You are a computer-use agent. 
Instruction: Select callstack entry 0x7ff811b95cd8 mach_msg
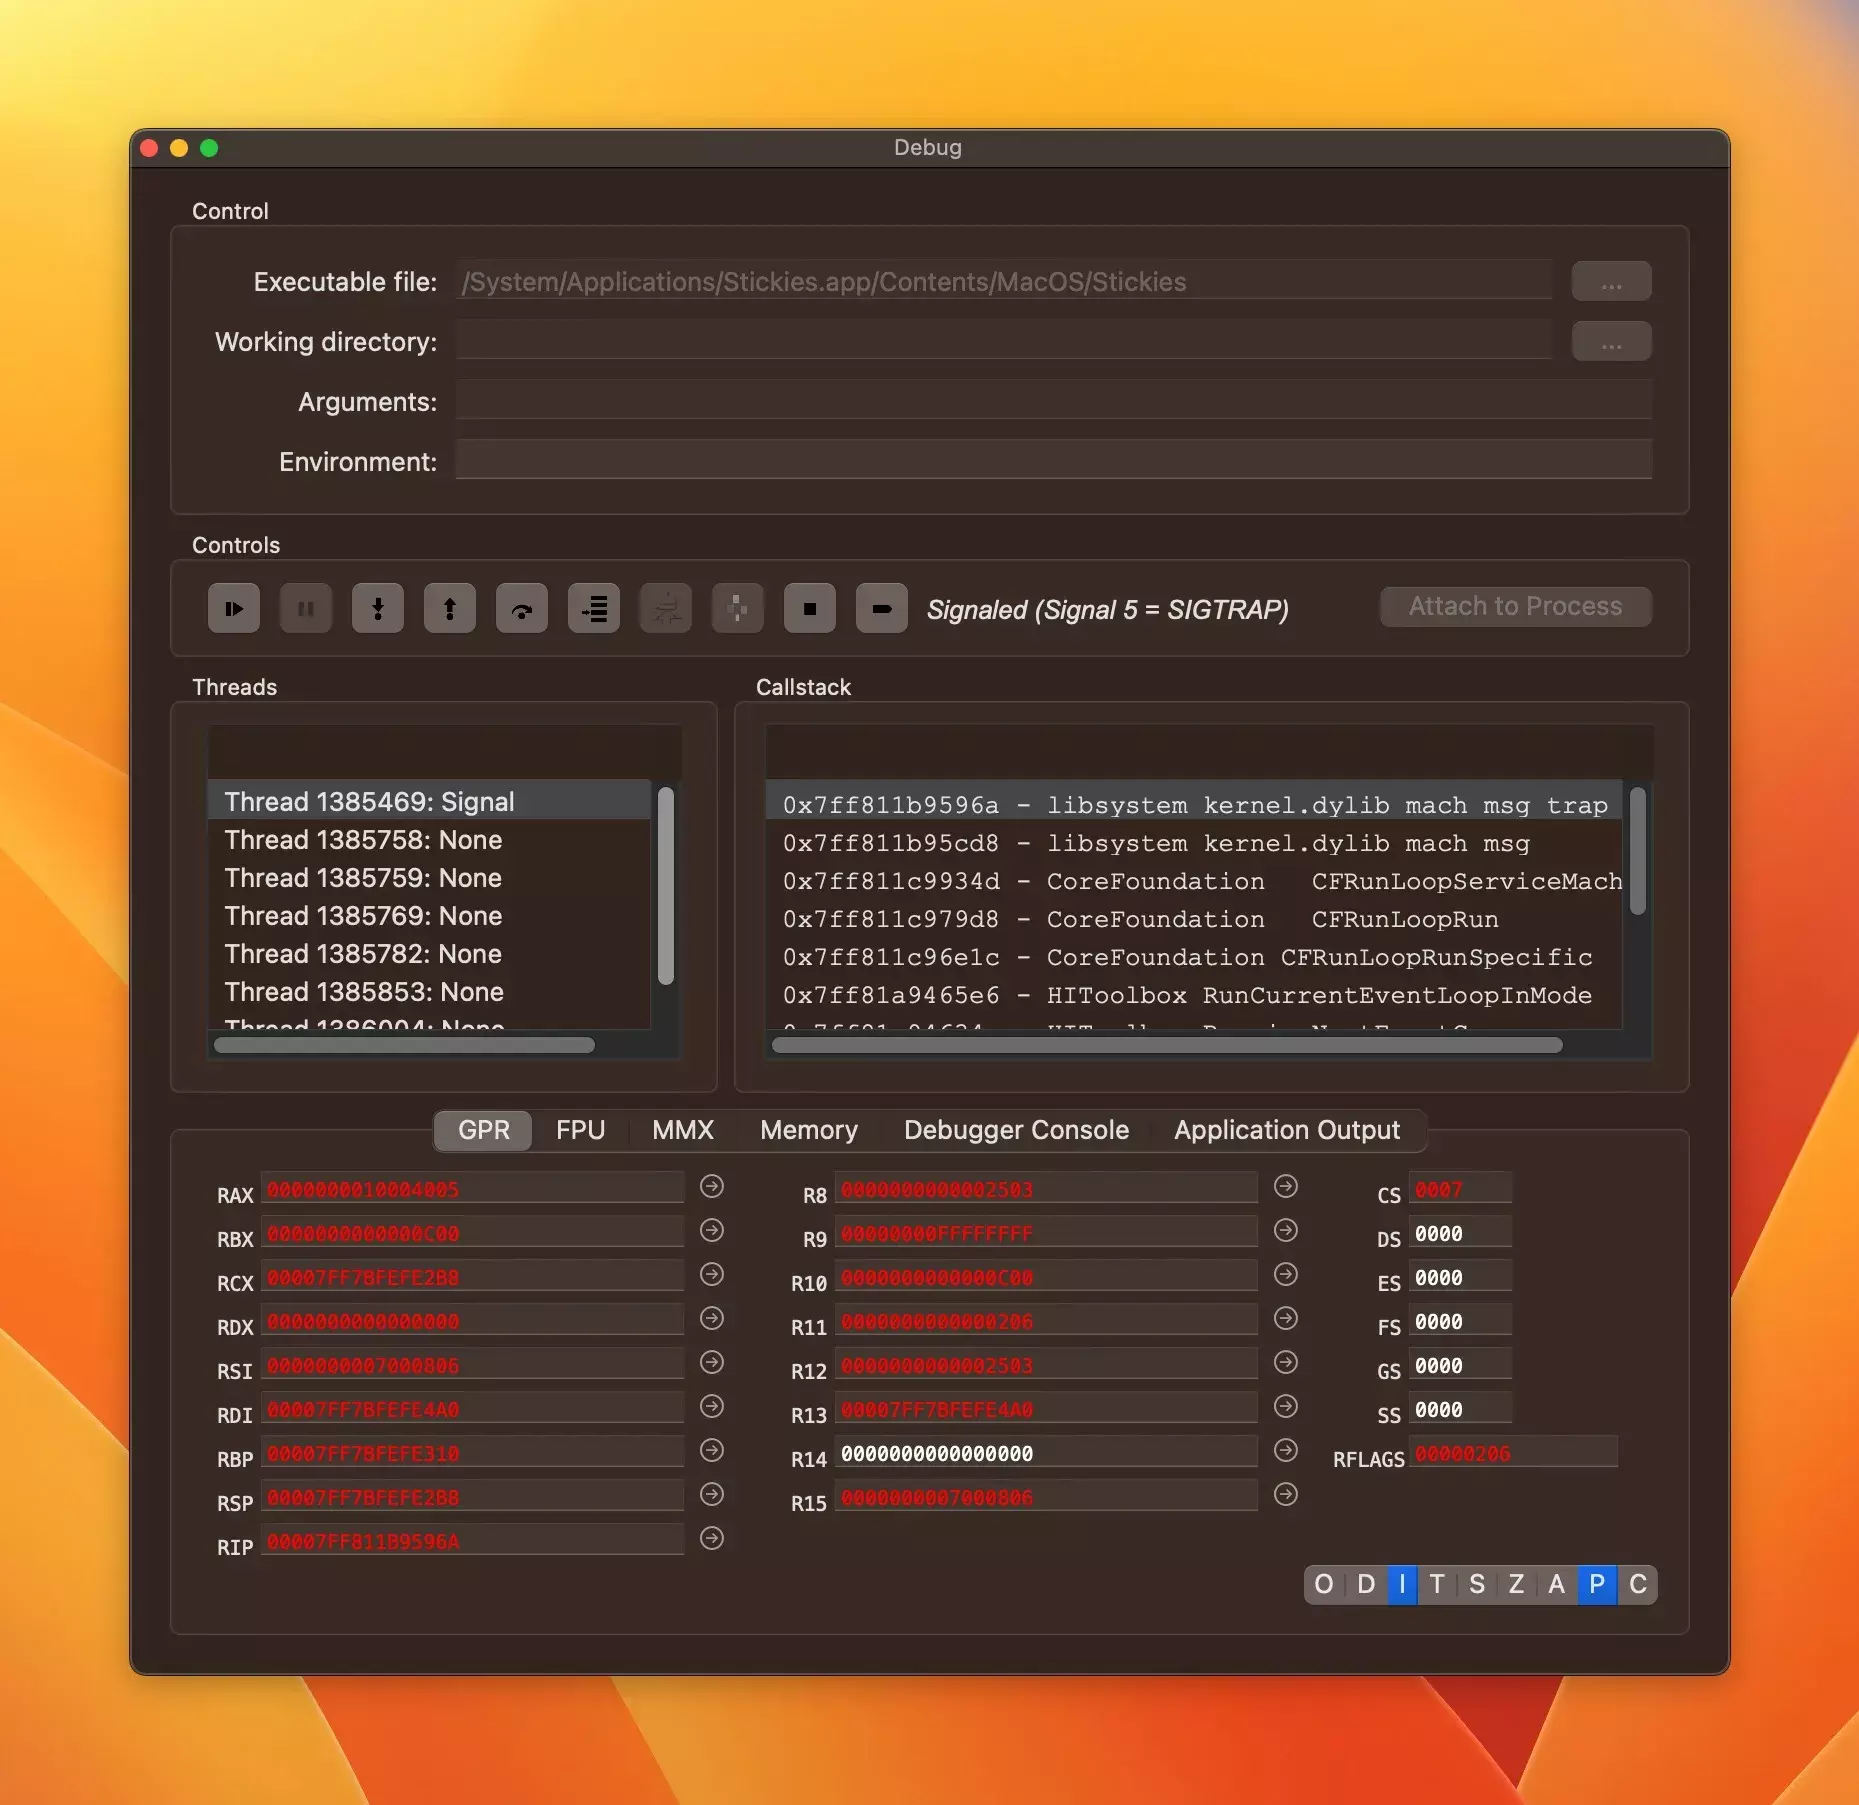(1194, 843)
